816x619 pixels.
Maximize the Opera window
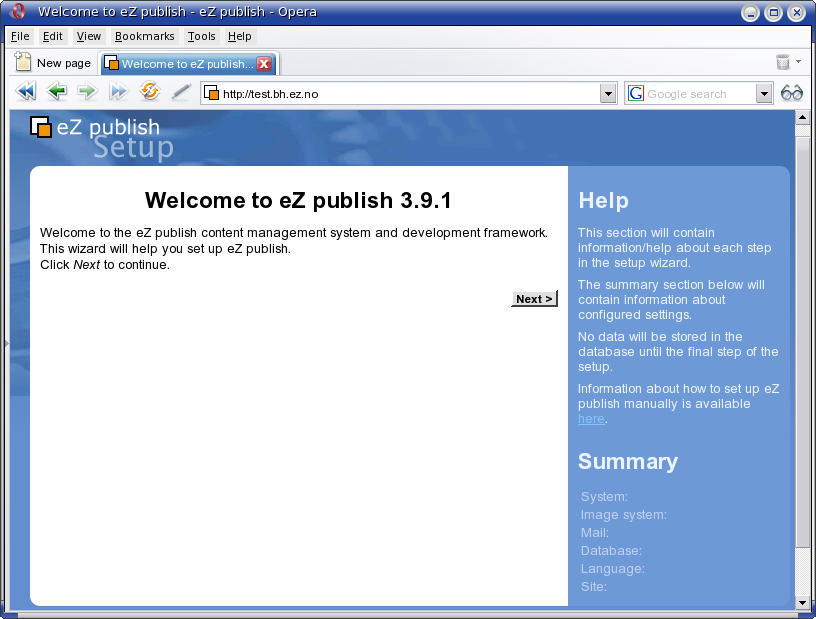point(773,12)
